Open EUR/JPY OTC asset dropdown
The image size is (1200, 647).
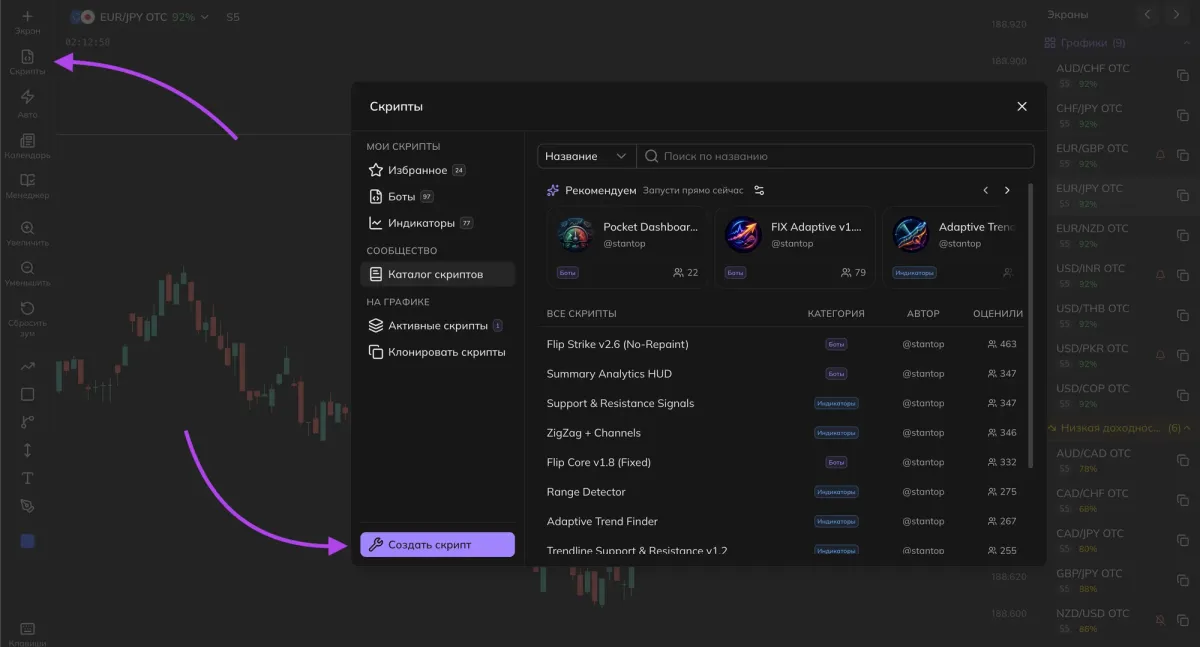point(139,17)
